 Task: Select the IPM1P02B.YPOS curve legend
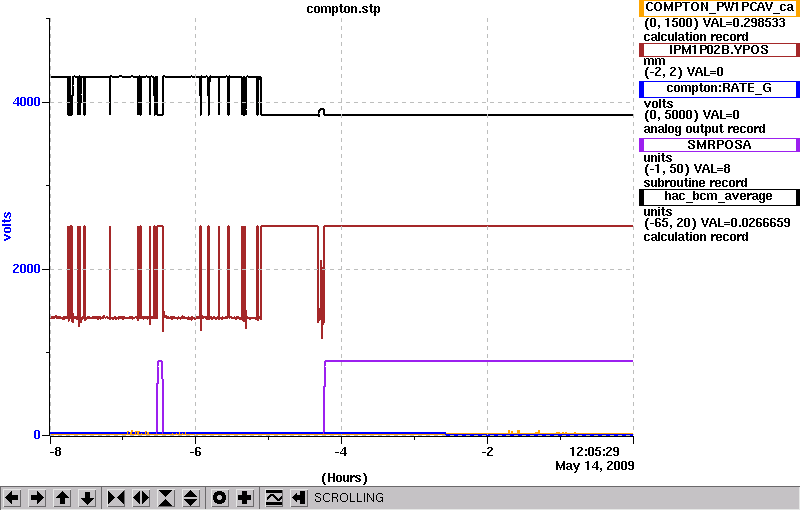(x=719, y=50)
